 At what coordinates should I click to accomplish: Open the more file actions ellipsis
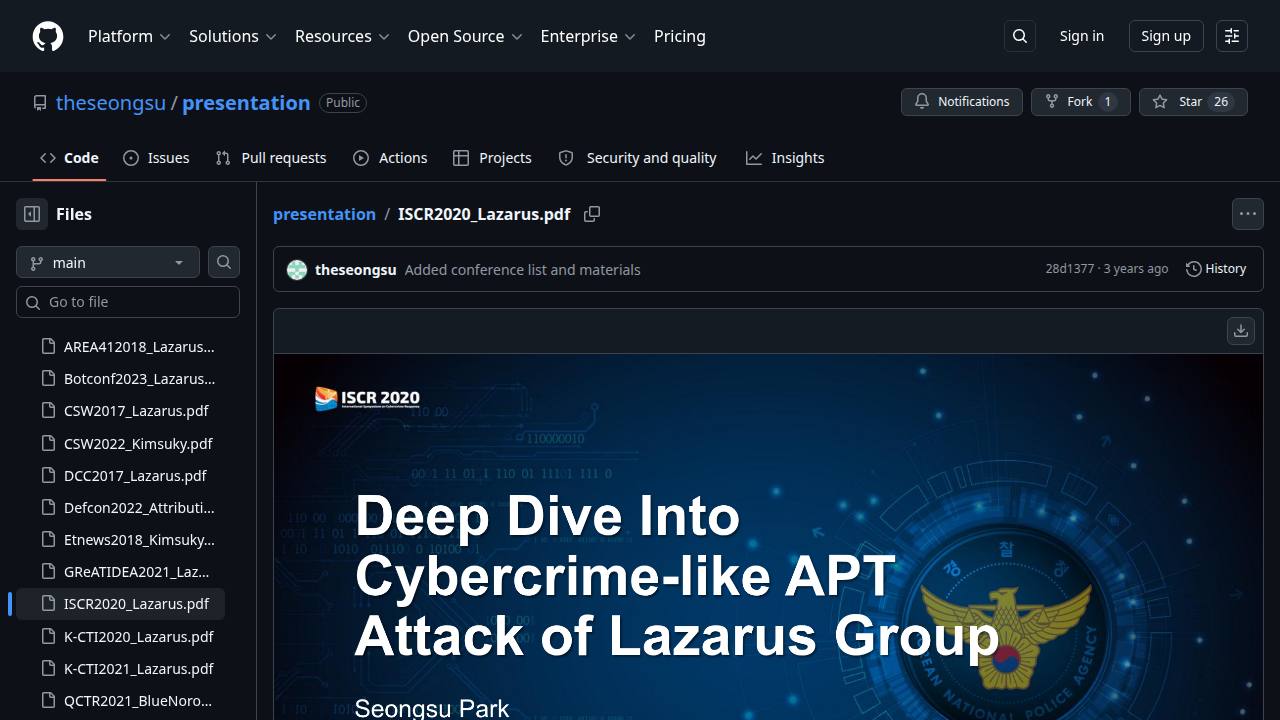click(x=1248, y=214)
